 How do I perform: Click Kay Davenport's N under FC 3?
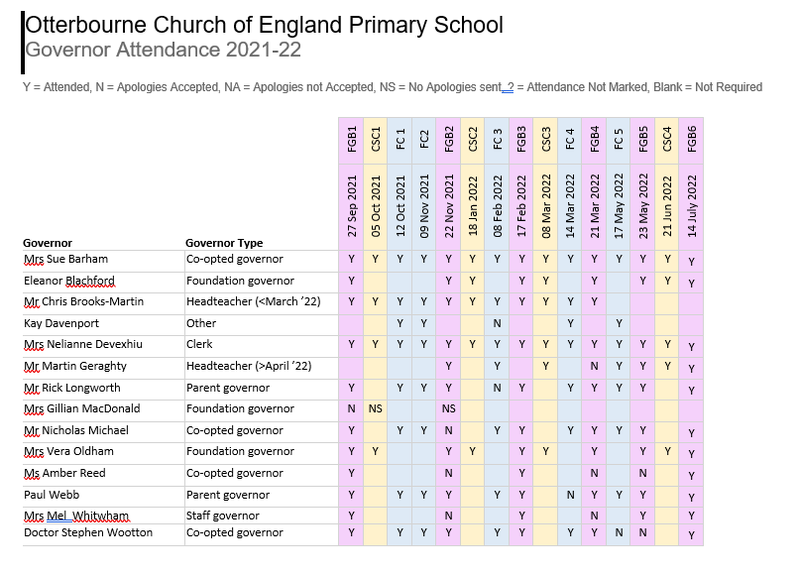click(x=497, y=323)
